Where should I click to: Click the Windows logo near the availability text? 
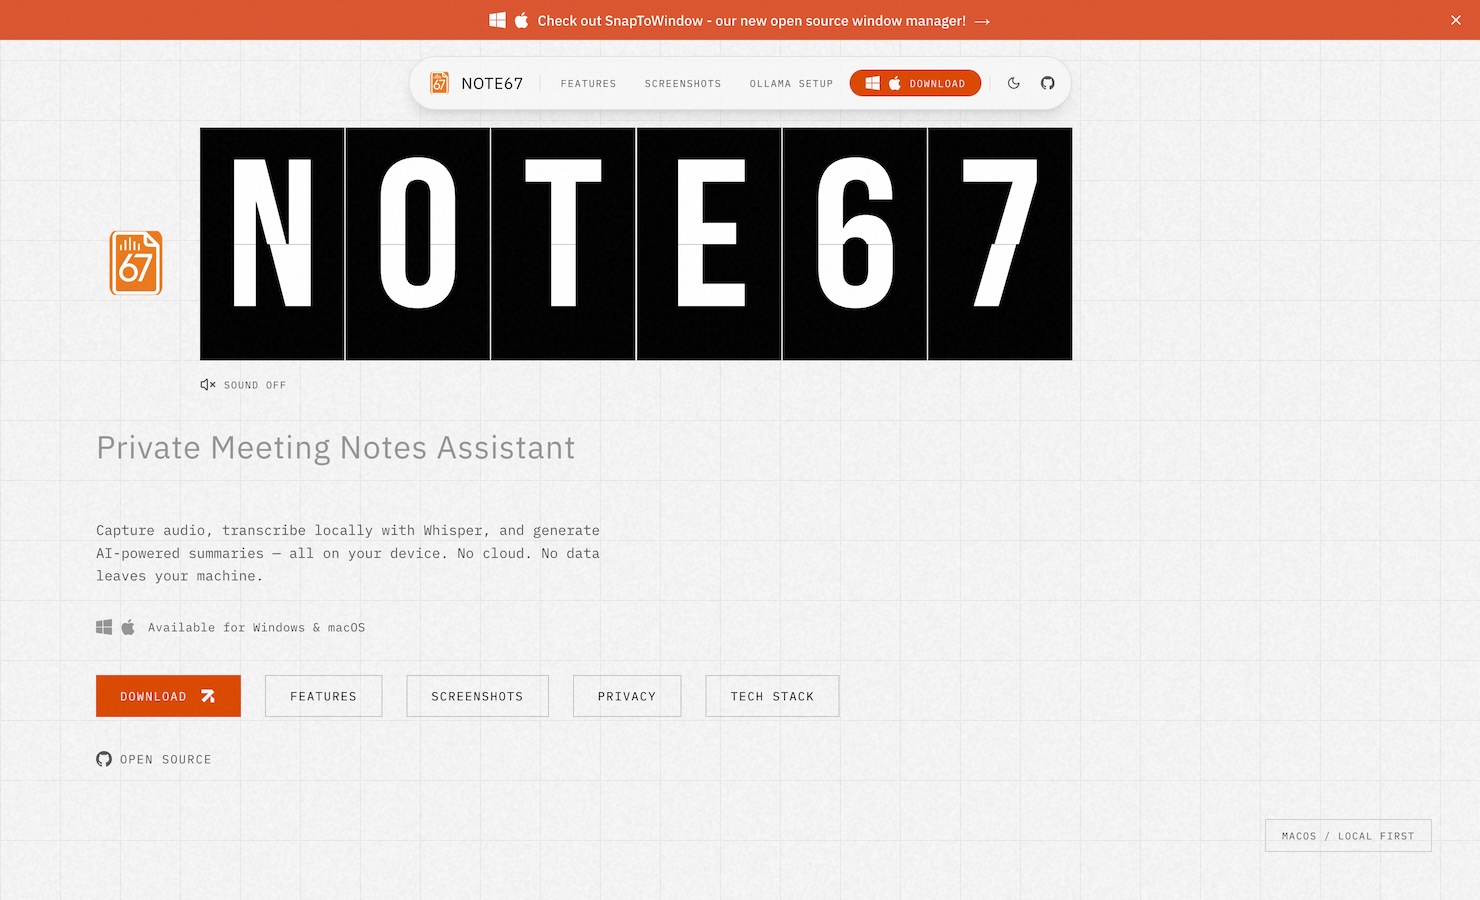[103, 627]
